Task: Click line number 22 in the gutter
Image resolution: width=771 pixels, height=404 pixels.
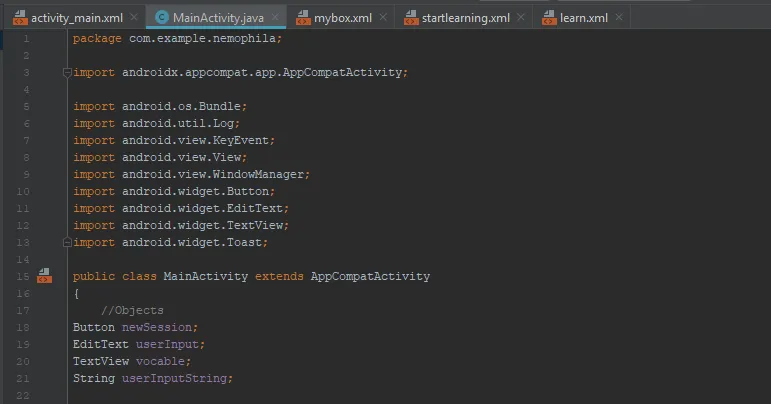Action: 24,395
